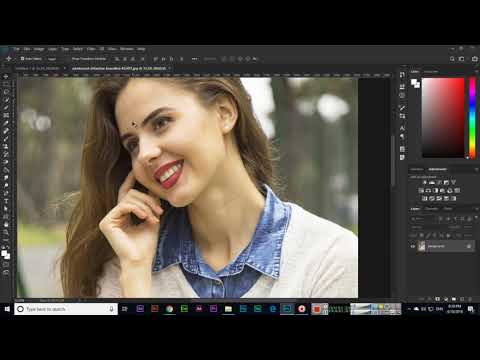
Task: Add a layer mask
Action: [x=438, y=299]
